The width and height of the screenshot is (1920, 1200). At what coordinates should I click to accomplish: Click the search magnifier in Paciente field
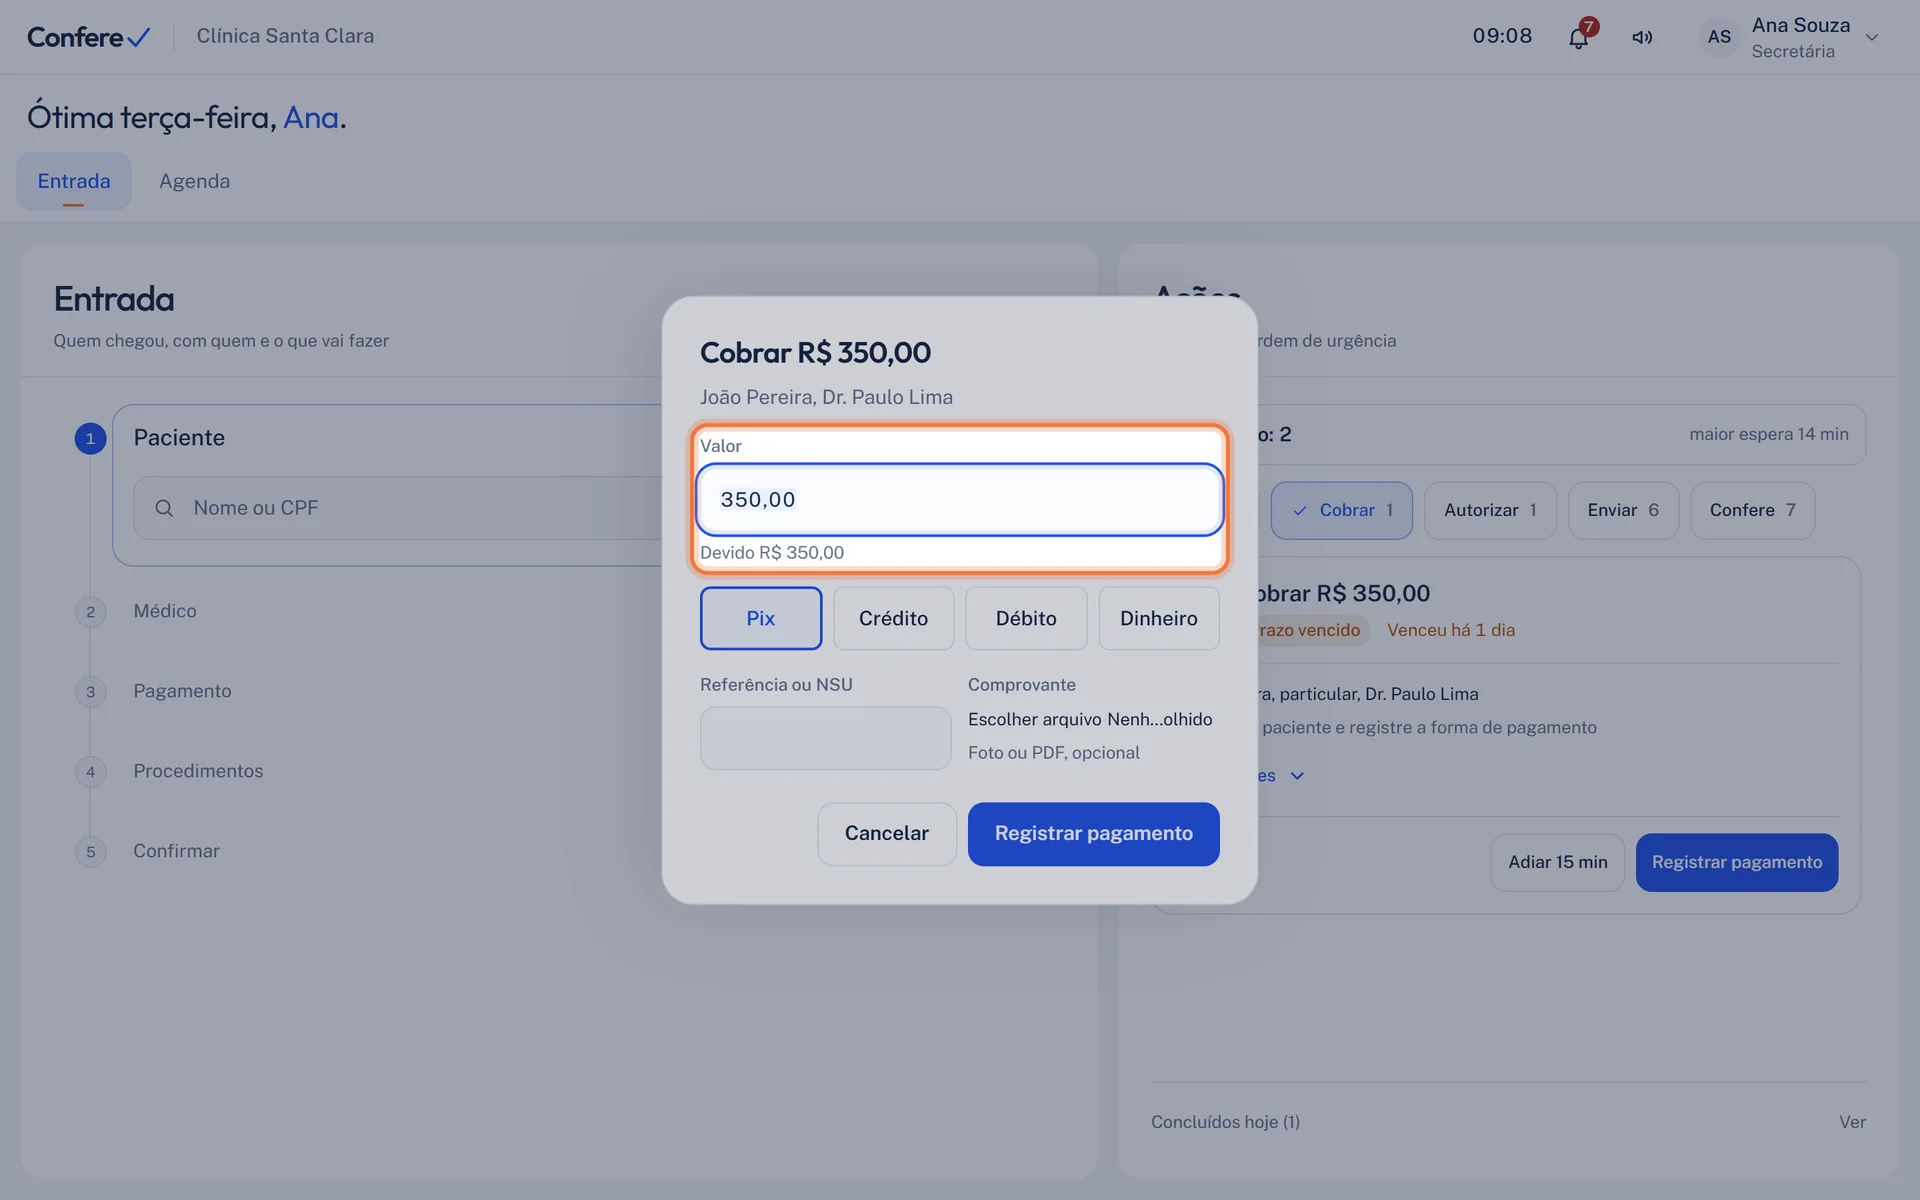(x=164, y=508)
